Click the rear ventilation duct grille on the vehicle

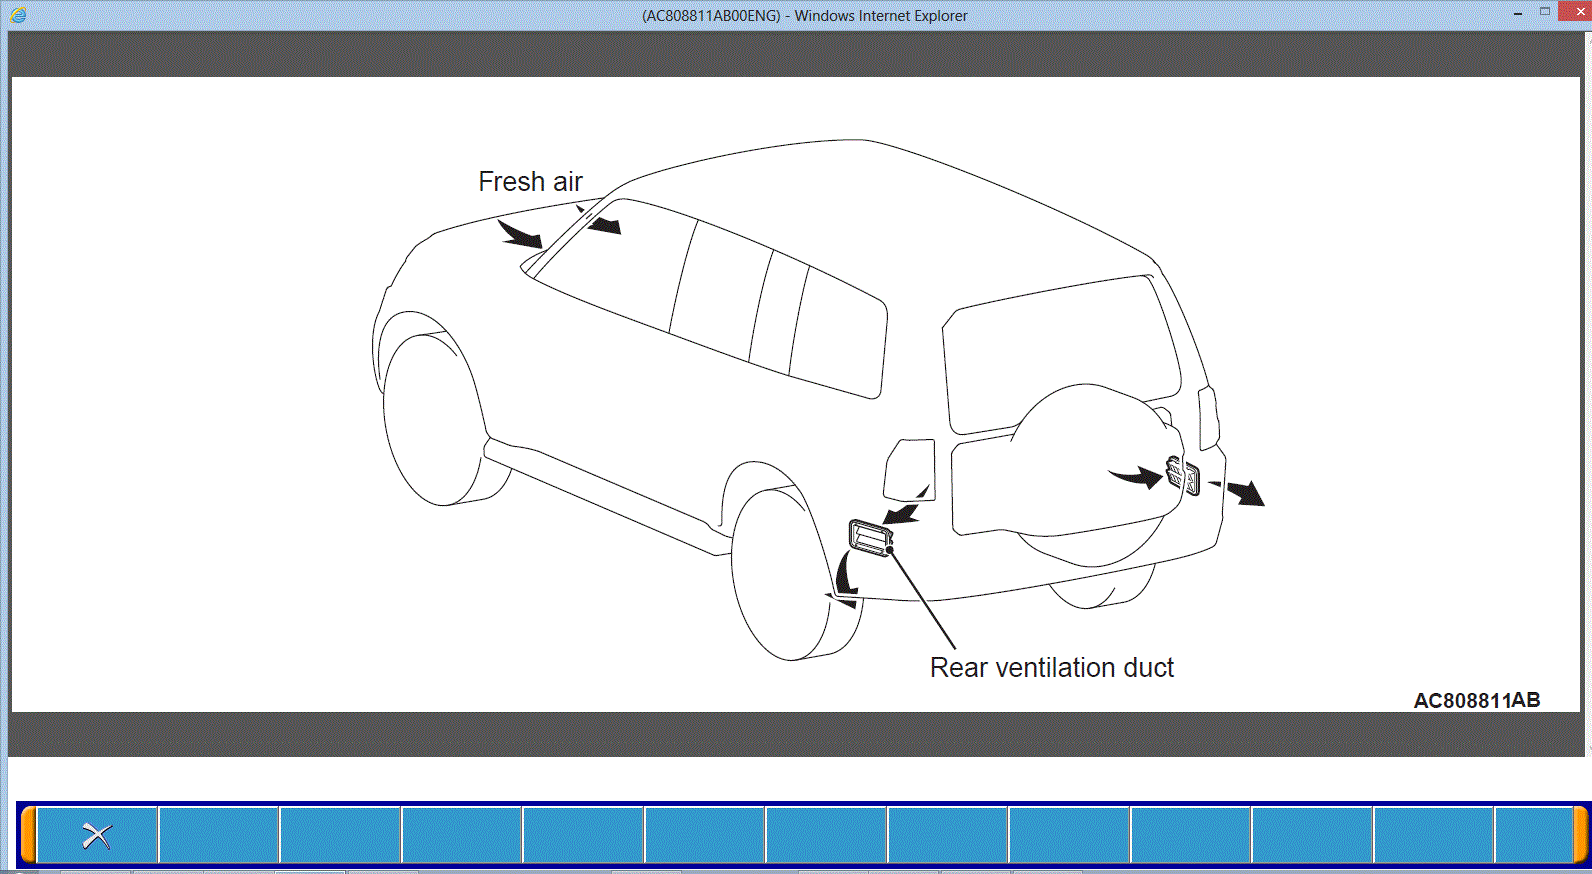pos(868,537)
